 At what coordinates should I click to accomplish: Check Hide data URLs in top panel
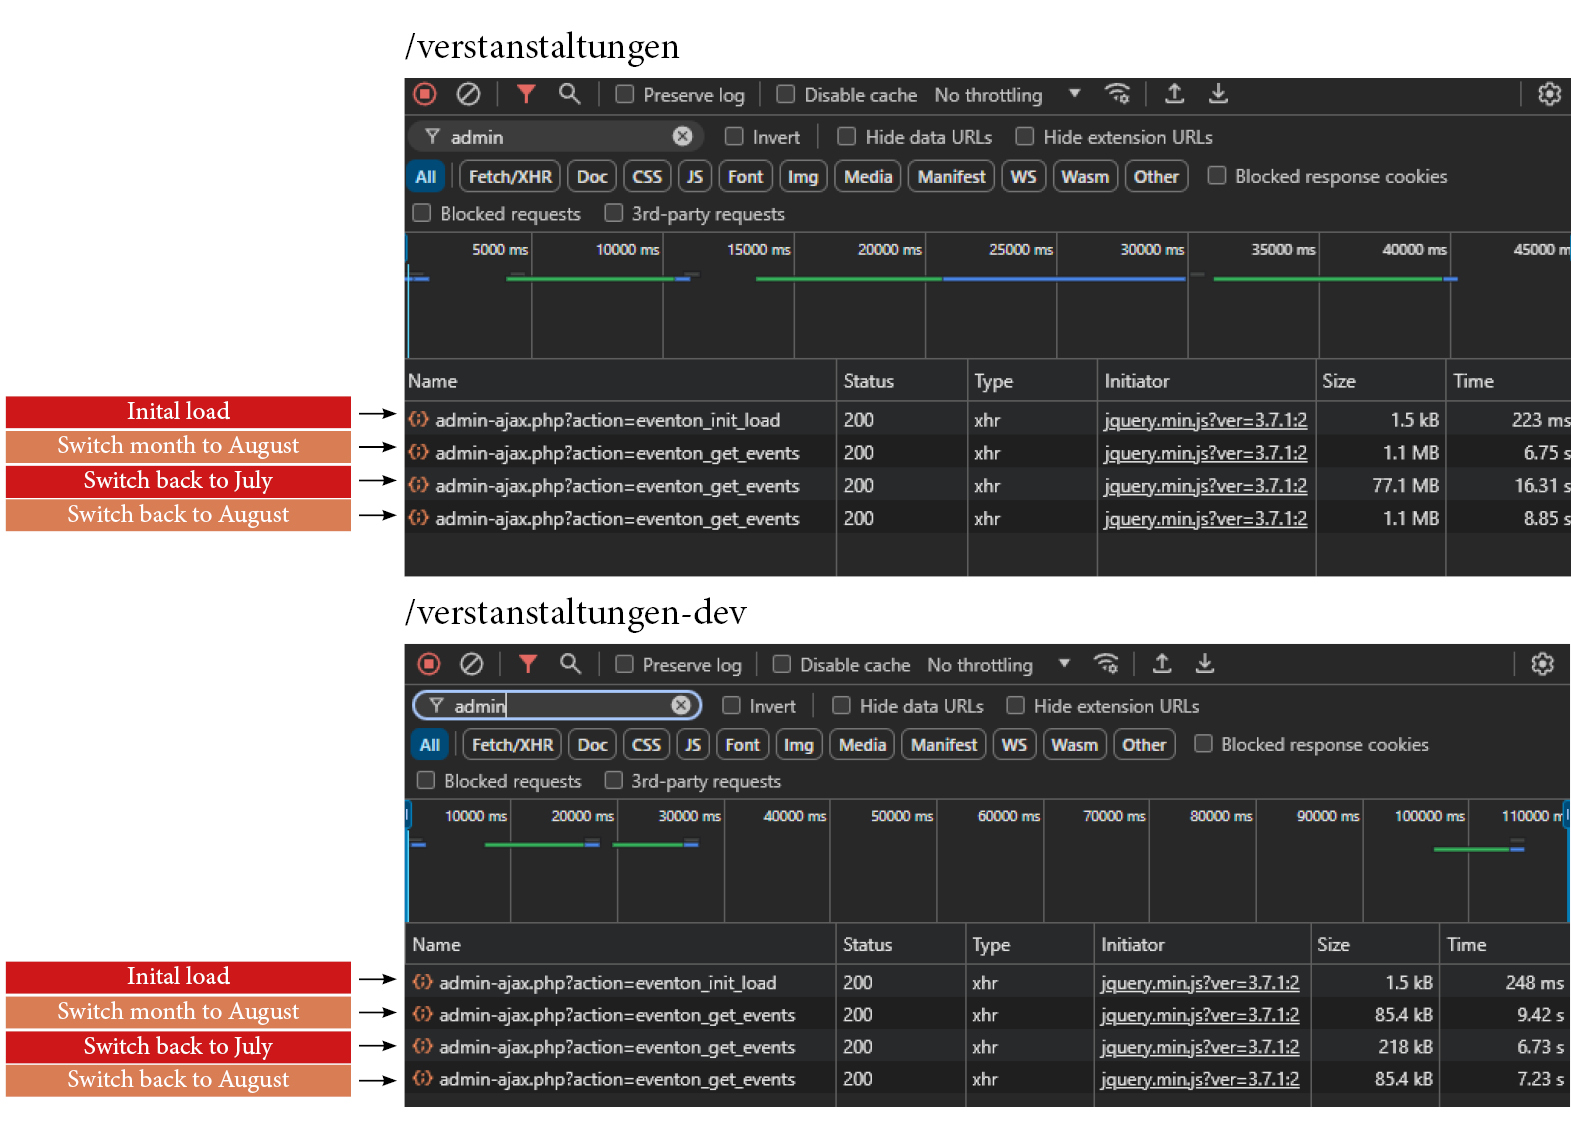[847, 136]
